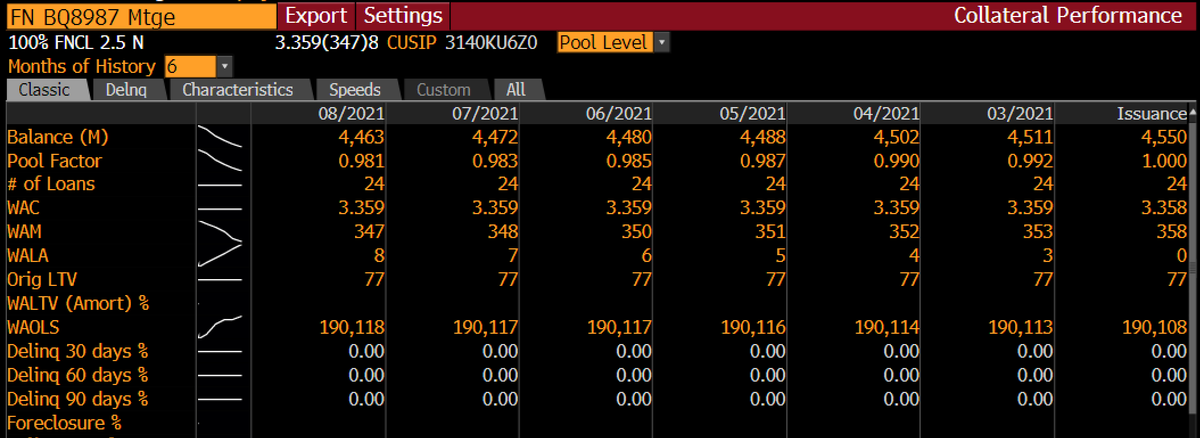Image resolution: width=1200 pixels, height=438 pixels.
Task: Click the Delinq 60 days % sparkline
Action: [220, 375]
